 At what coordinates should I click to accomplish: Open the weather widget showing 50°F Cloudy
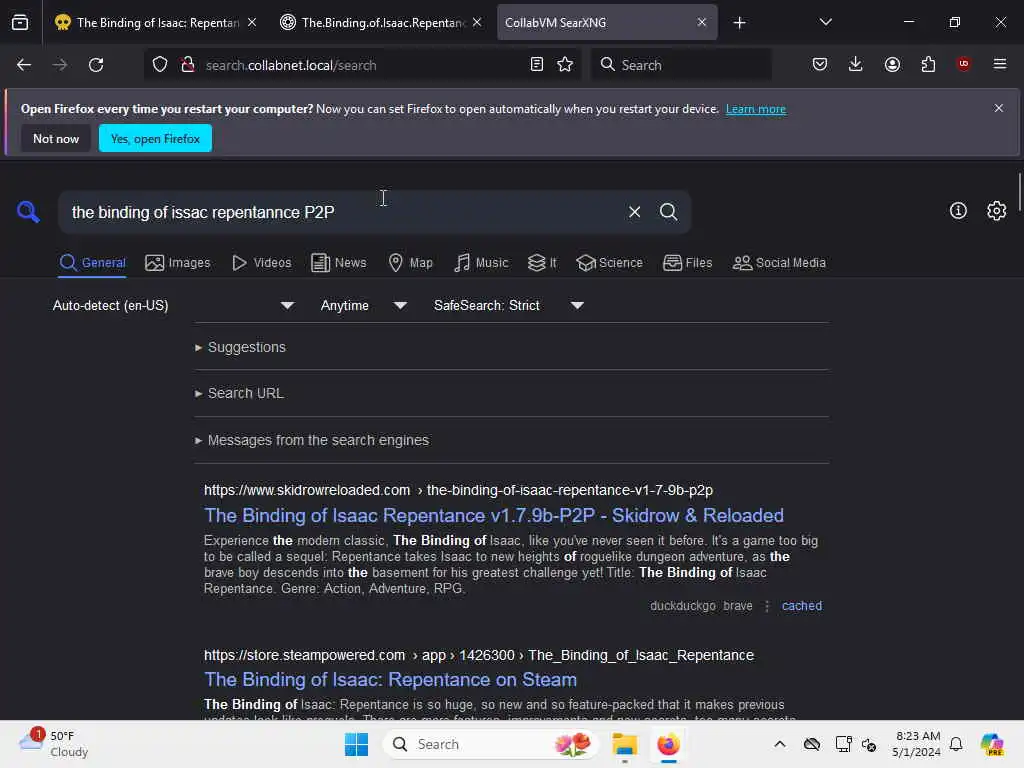pos(54,744)
